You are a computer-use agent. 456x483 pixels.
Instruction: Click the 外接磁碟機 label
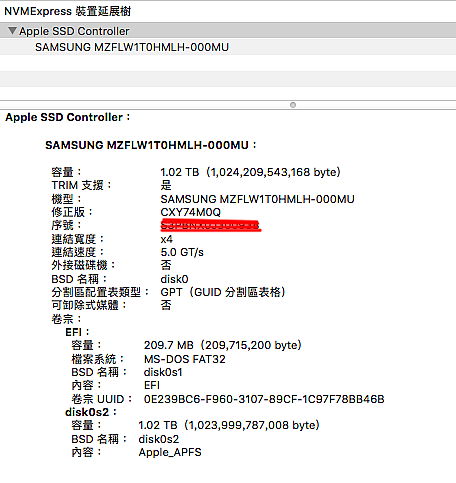[83, 265]
